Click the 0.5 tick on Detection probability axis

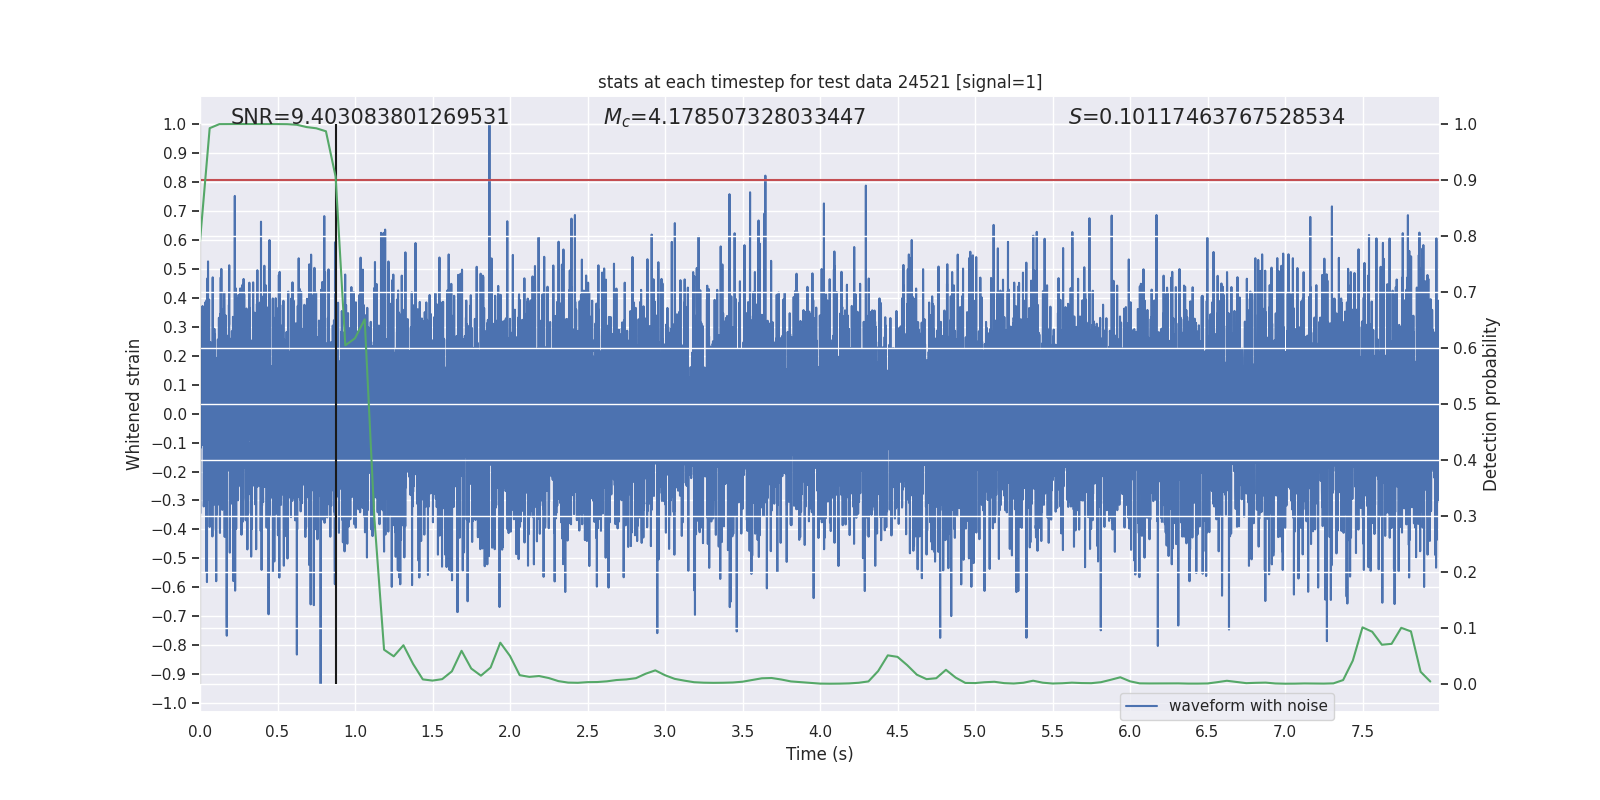[x=1464, y=405]
